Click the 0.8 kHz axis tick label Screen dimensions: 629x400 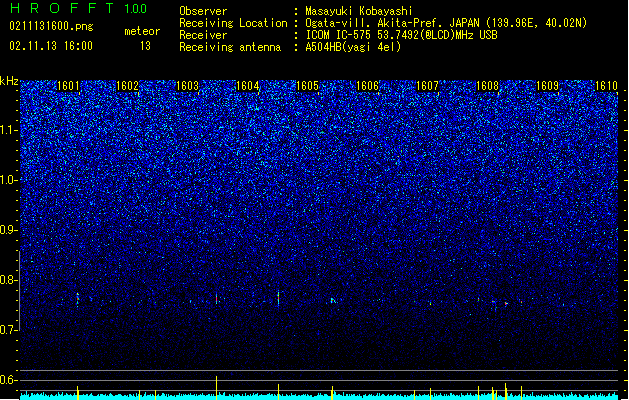tap(8, 280)
